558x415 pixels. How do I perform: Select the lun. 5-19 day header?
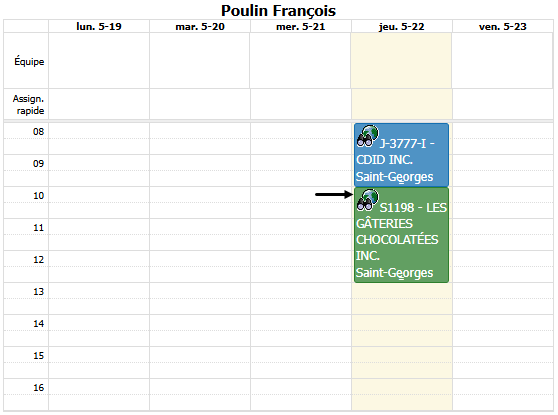99,26
